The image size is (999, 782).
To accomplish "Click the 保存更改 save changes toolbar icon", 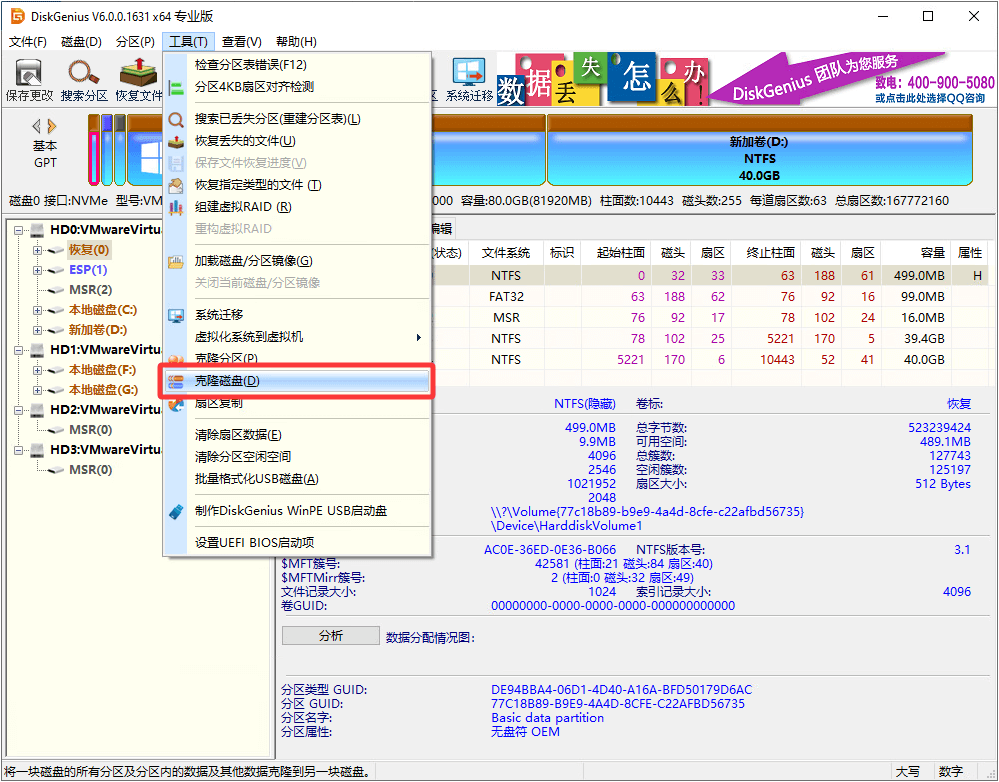I will pos(28,75).
